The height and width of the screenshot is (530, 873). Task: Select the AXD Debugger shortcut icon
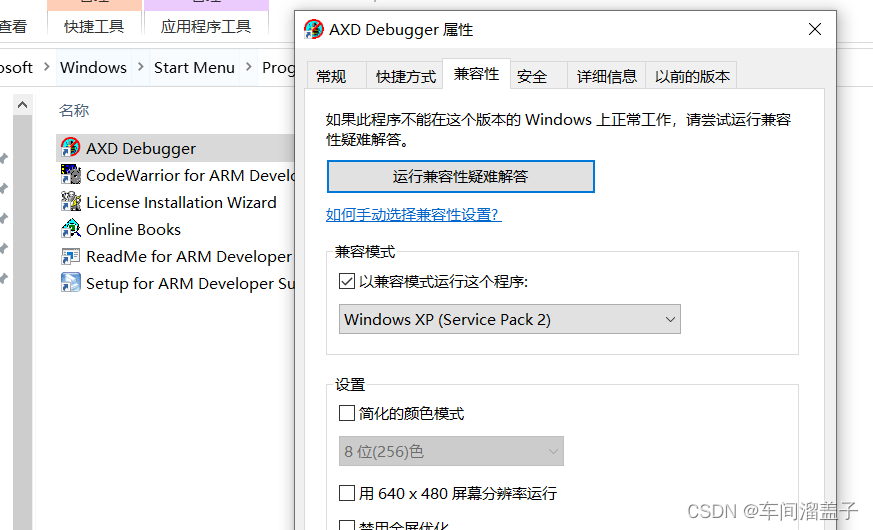(71, 148)
